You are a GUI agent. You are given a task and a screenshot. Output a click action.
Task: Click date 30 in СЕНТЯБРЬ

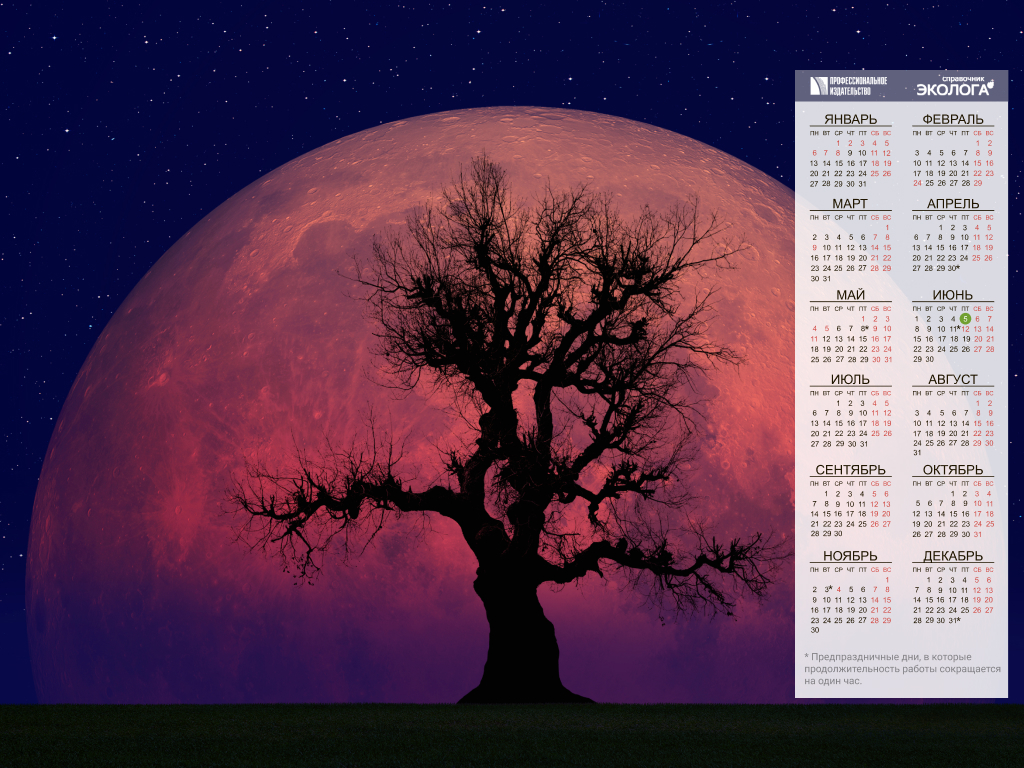tap(839, 534)
